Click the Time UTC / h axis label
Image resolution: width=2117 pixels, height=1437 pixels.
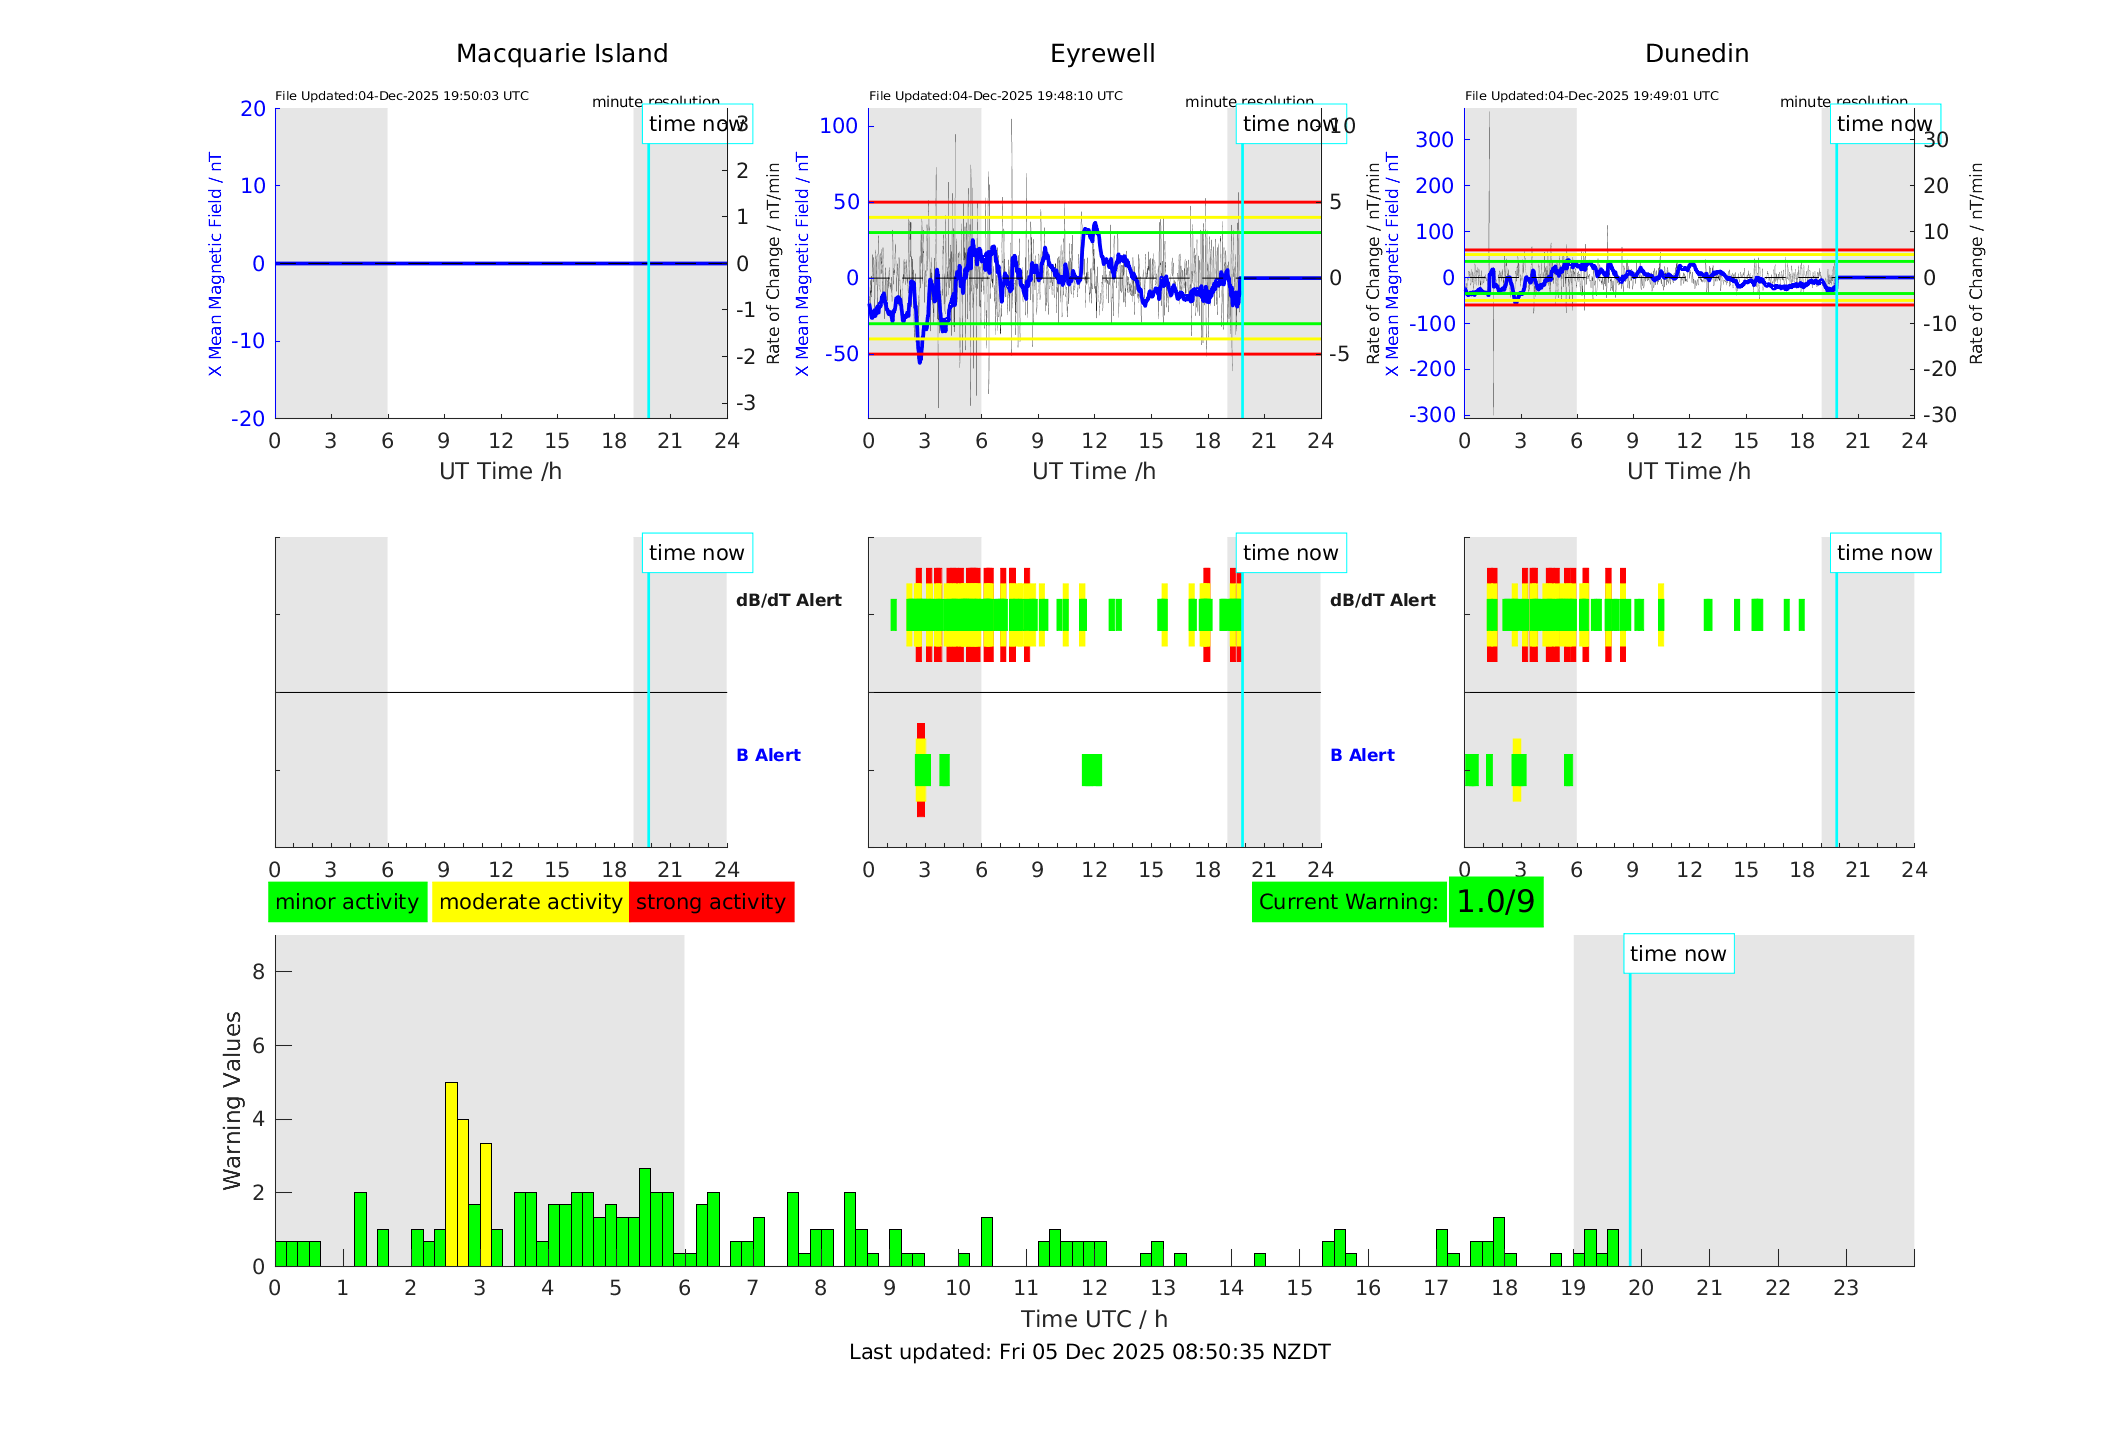pyautogui.click(x=1094, y=1319)
